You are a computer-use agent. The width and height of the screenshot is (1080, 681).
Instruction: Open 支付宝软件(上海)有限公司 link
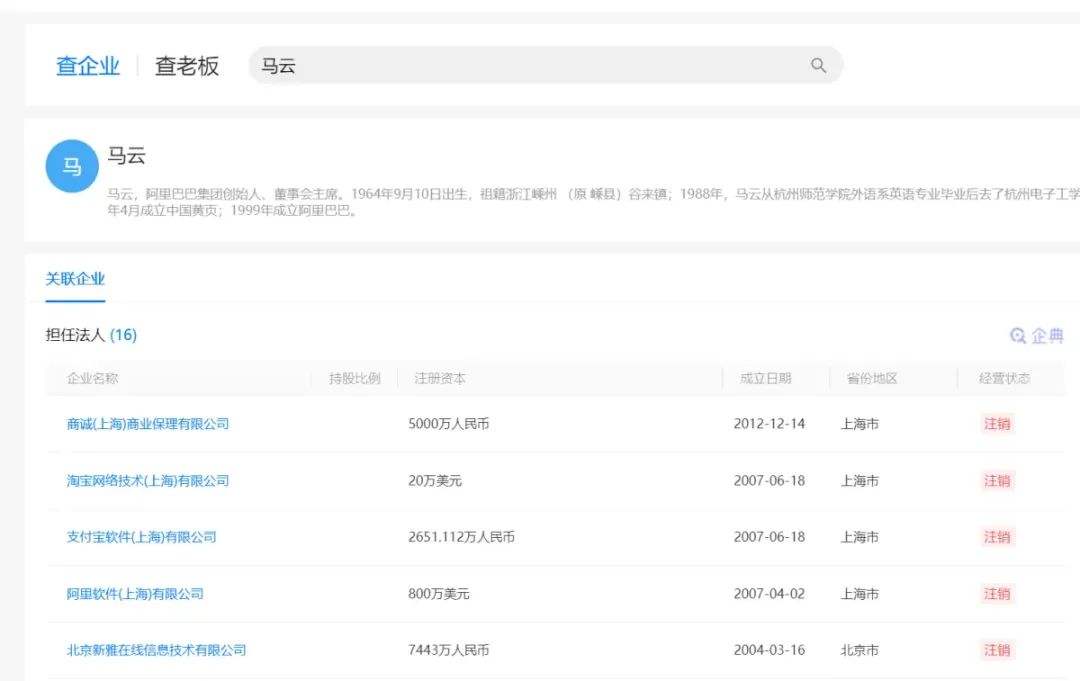[141, 537]
